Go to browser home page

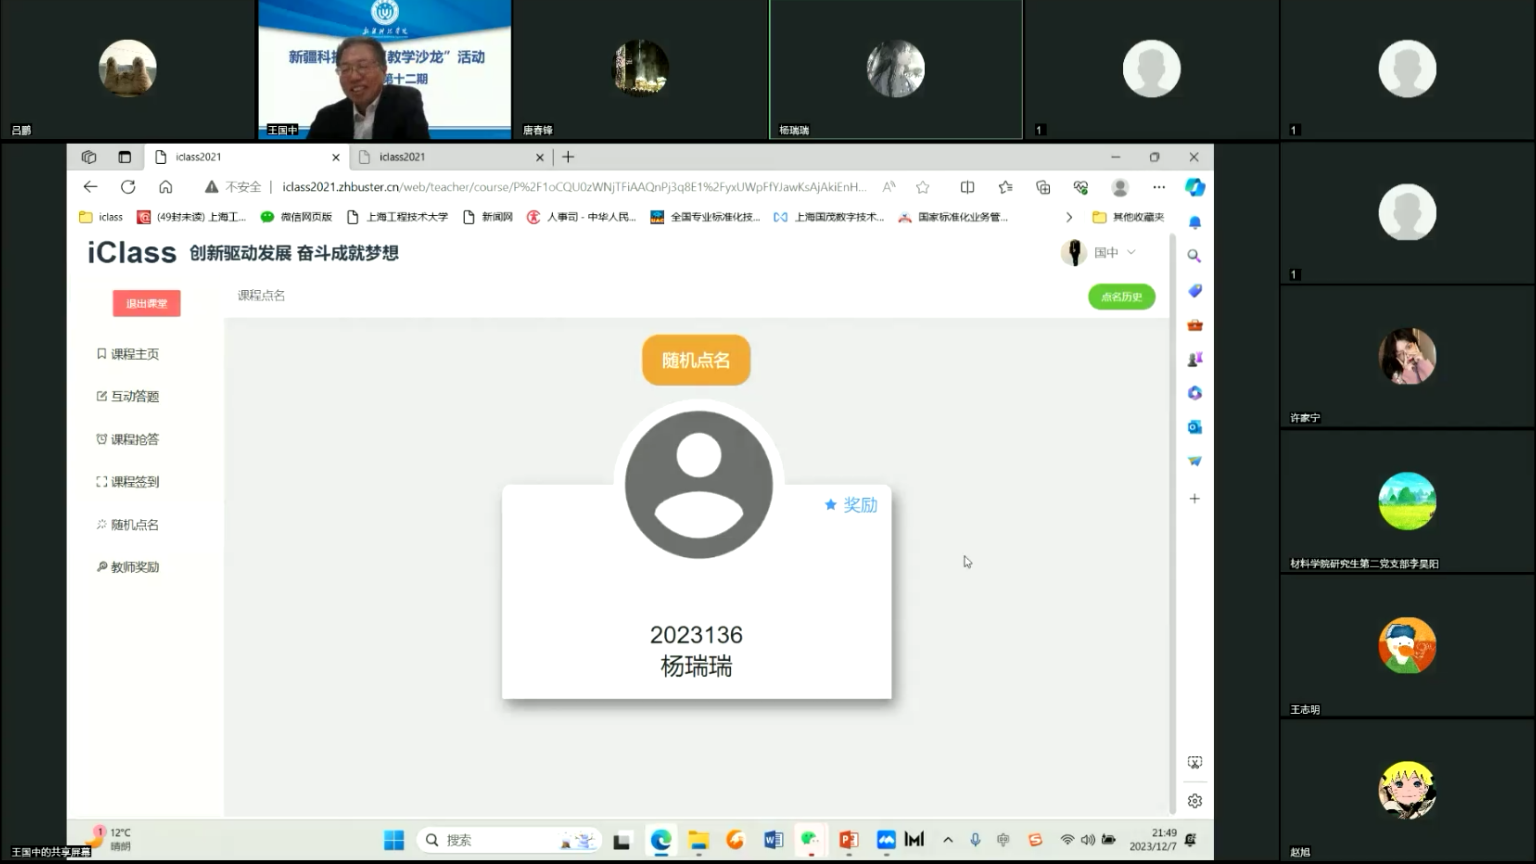tap(166, 187)
